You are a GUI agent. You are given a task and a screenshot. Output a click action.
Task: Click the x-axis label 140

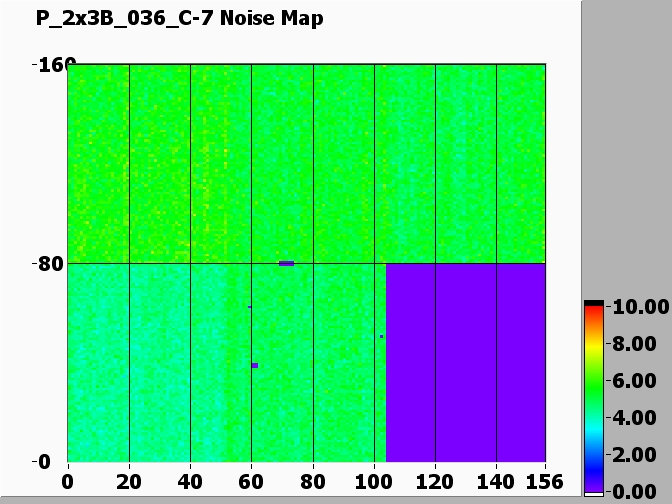[x=496, y=482]
